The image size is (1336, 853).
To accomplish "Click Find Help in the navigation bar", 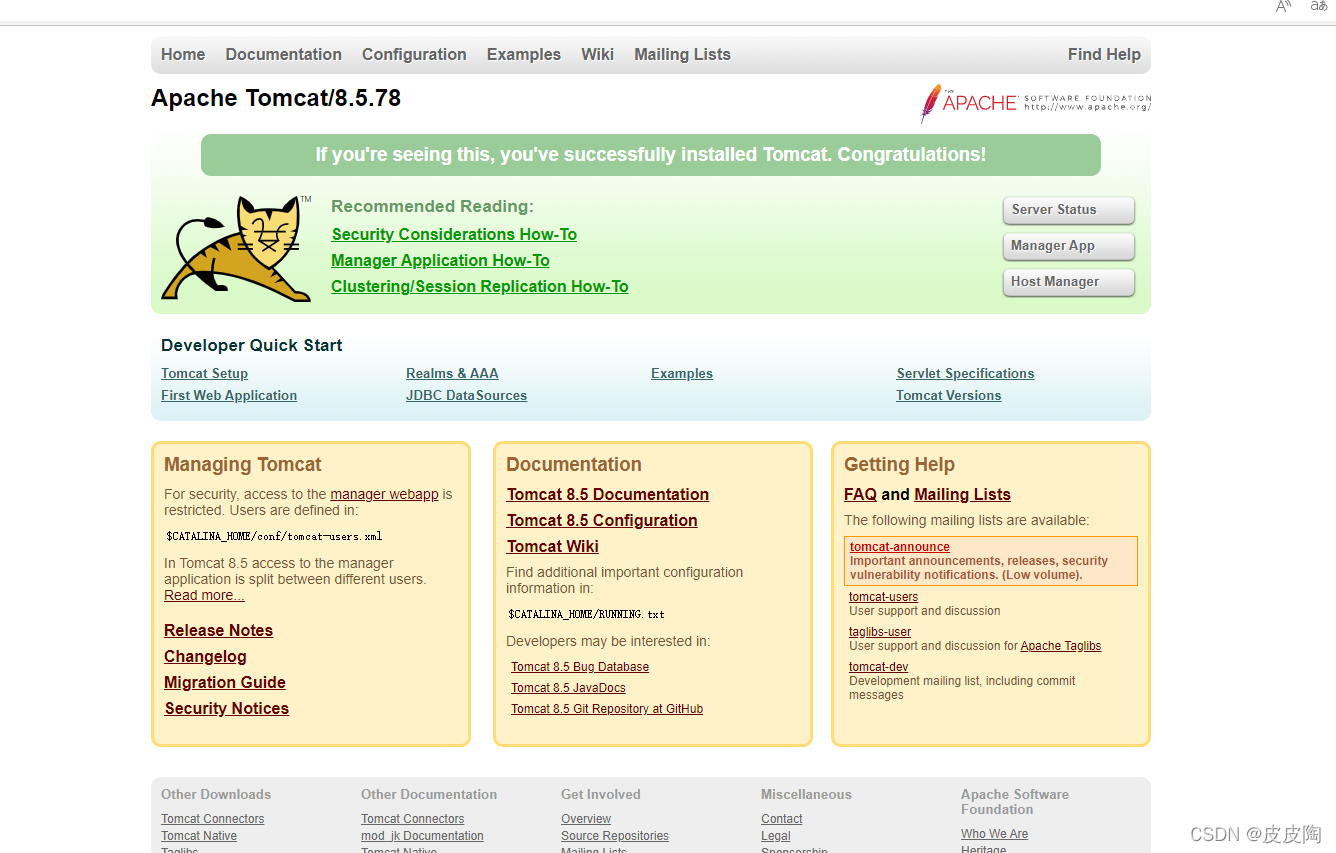I will (x=1104, y=55).
